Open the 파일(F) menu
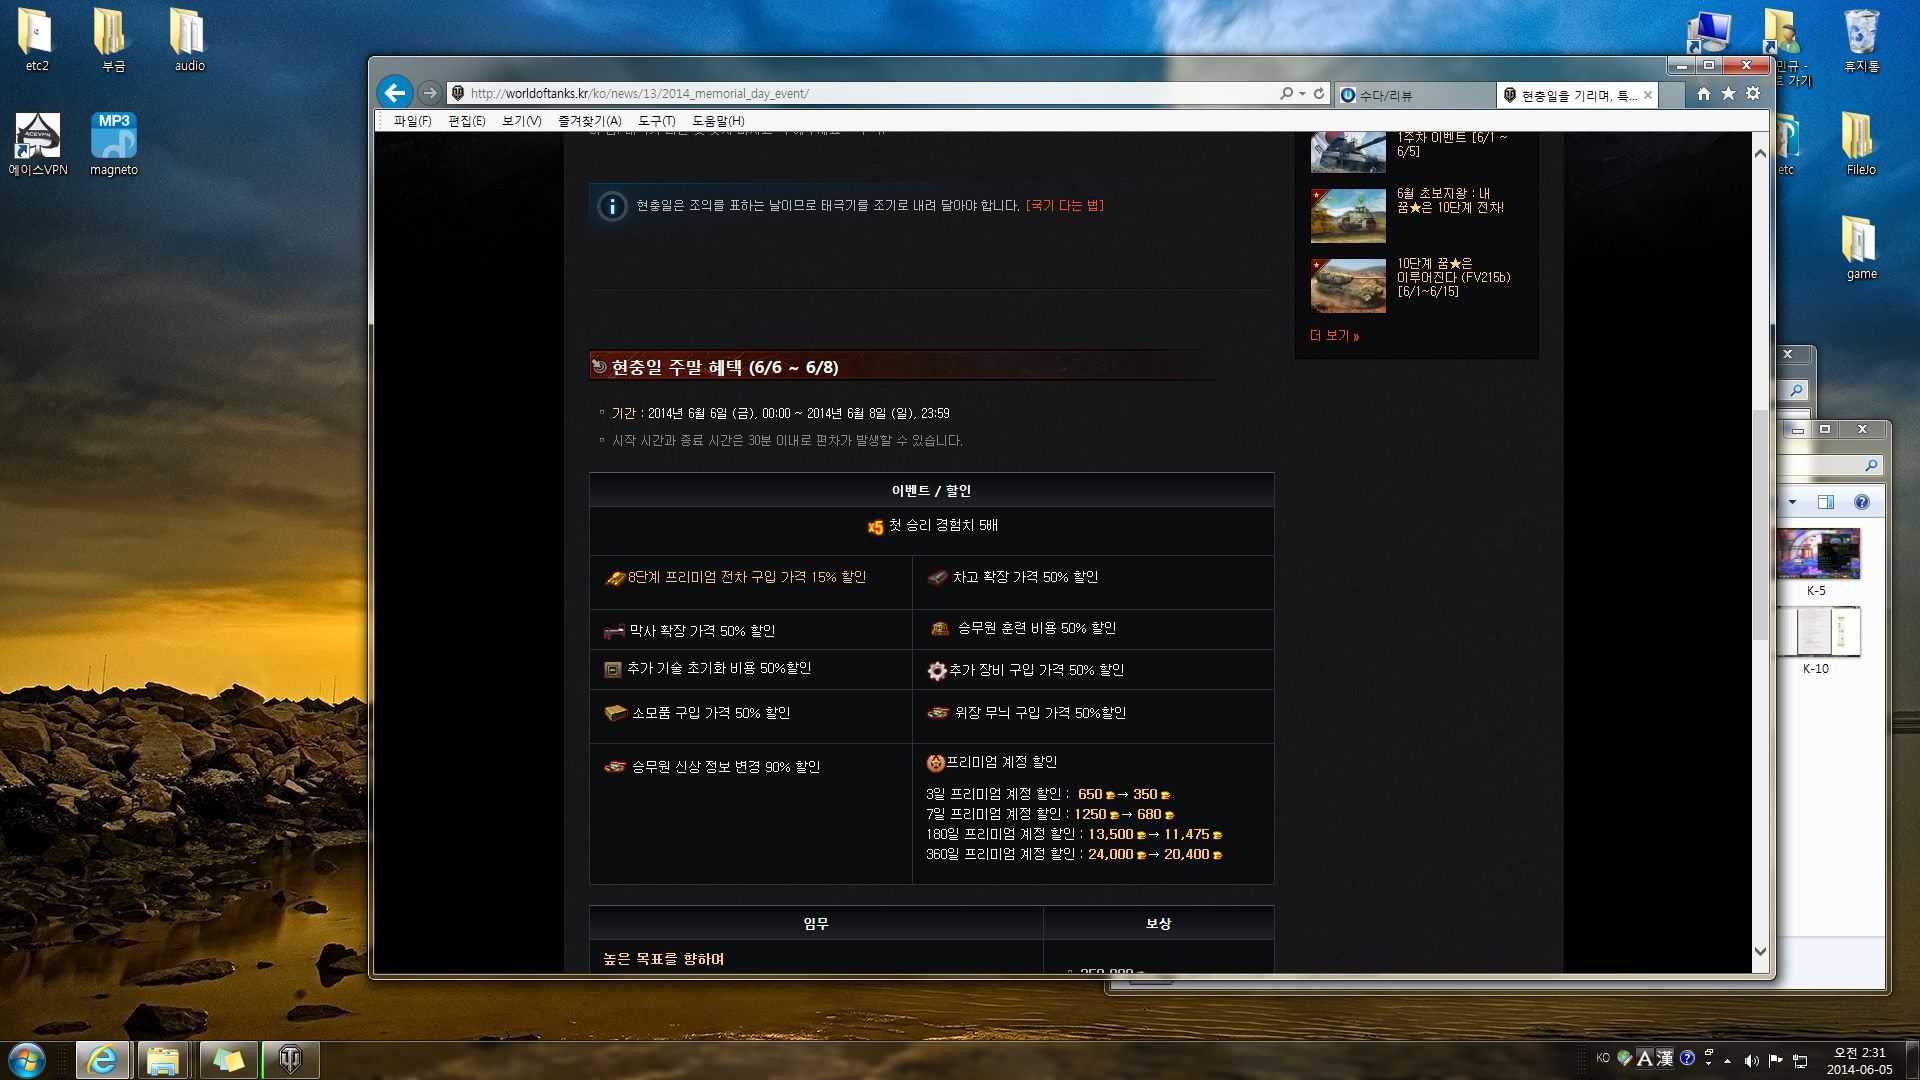The width and height of the screenshot is (1920, 1080). 412,121
